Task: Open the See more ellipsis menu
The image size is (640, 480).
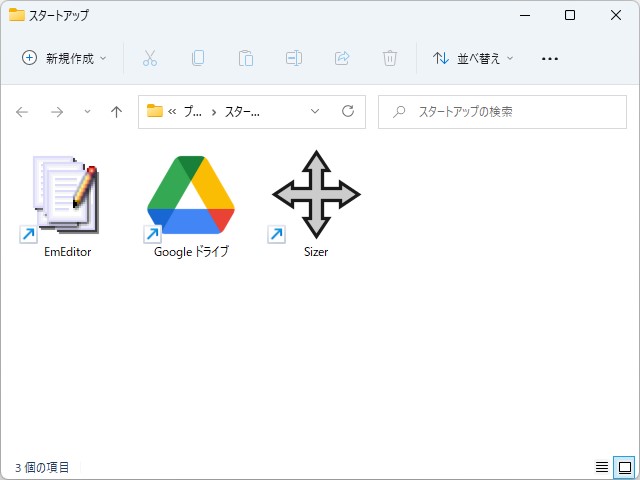Action: pos(549,59)
